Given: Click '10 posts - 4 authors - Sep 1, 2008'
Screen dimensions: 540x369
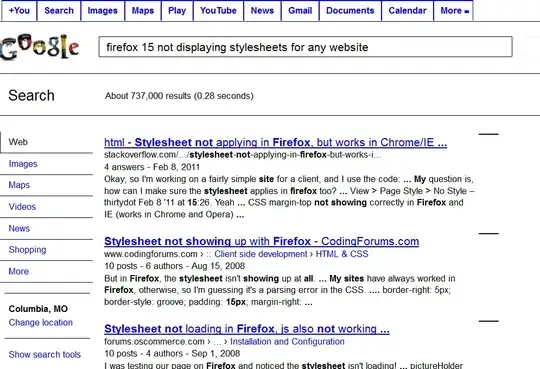Looking at the screenshot, I should 172,353.
